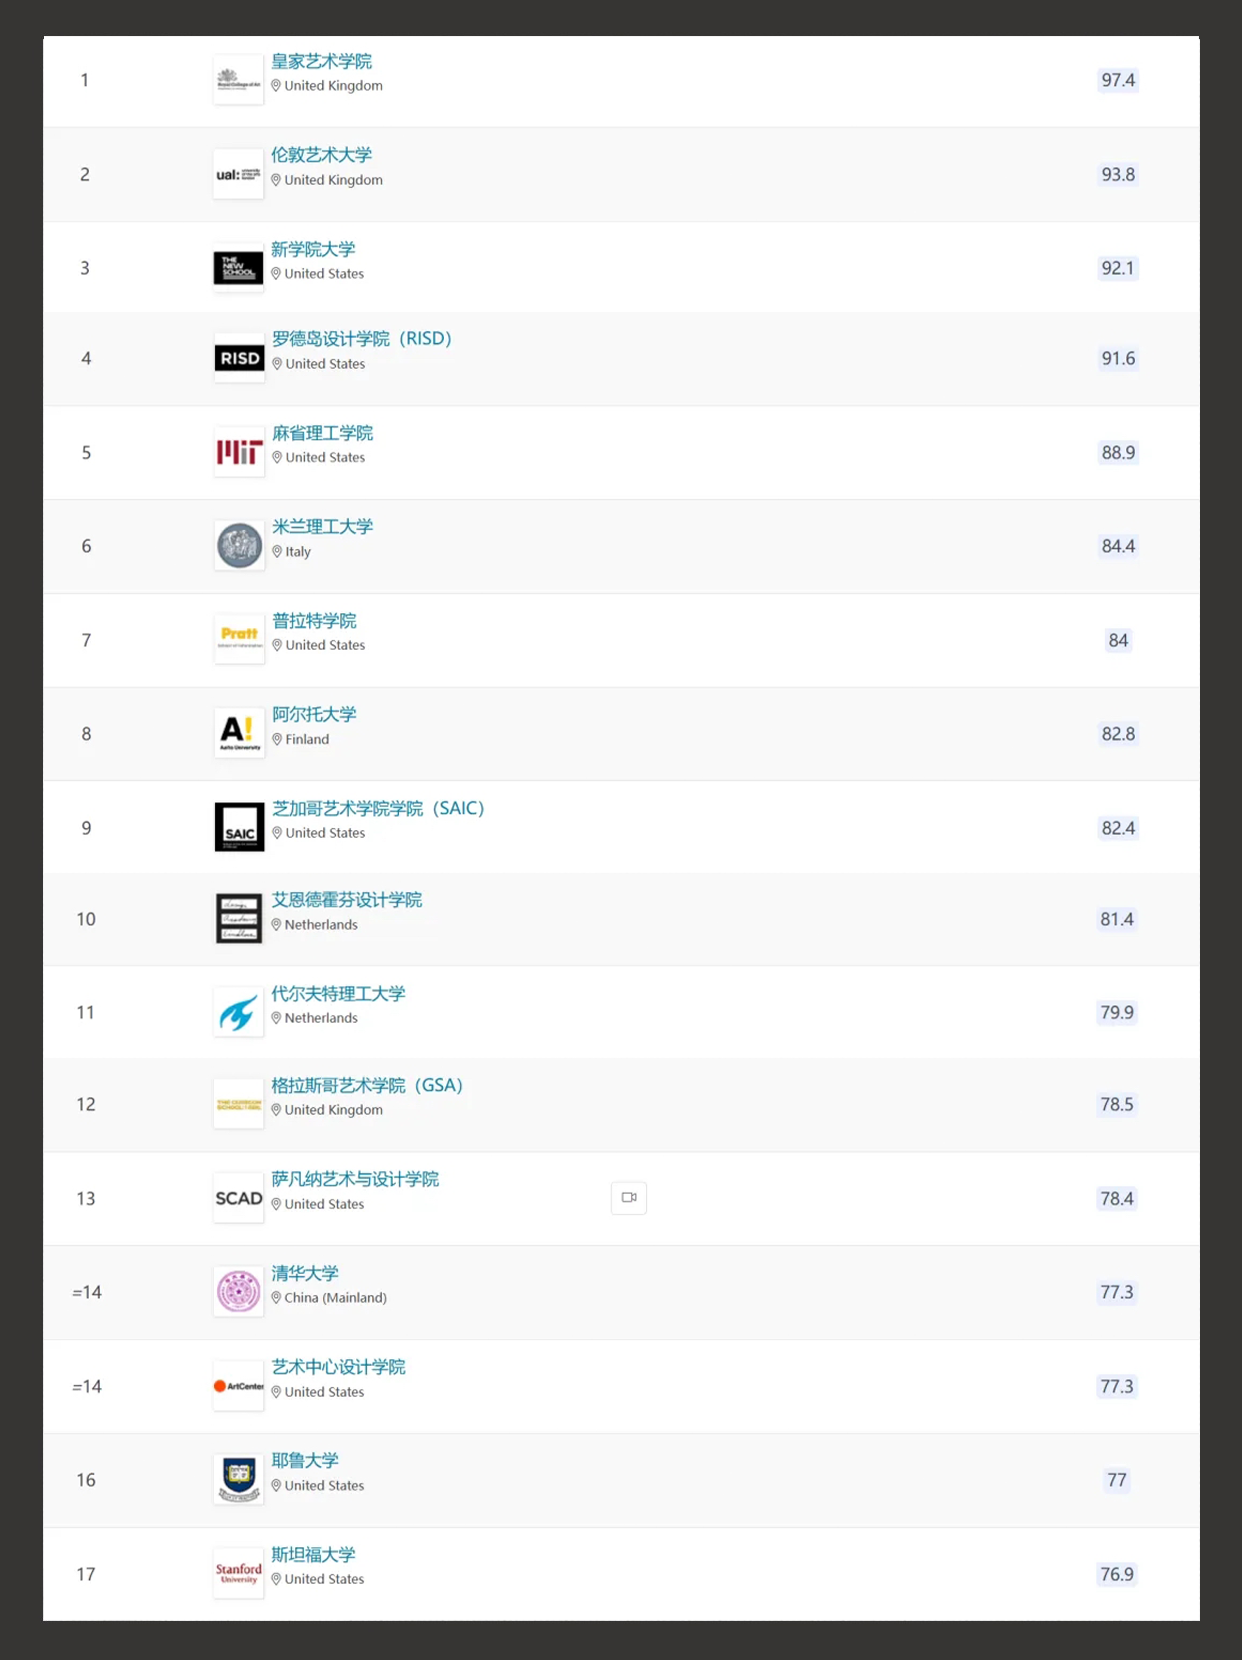This screenshot has width=1242, height=1660.
Task: Open the 伦敦艺术大学 link
Action: (321, 155)
